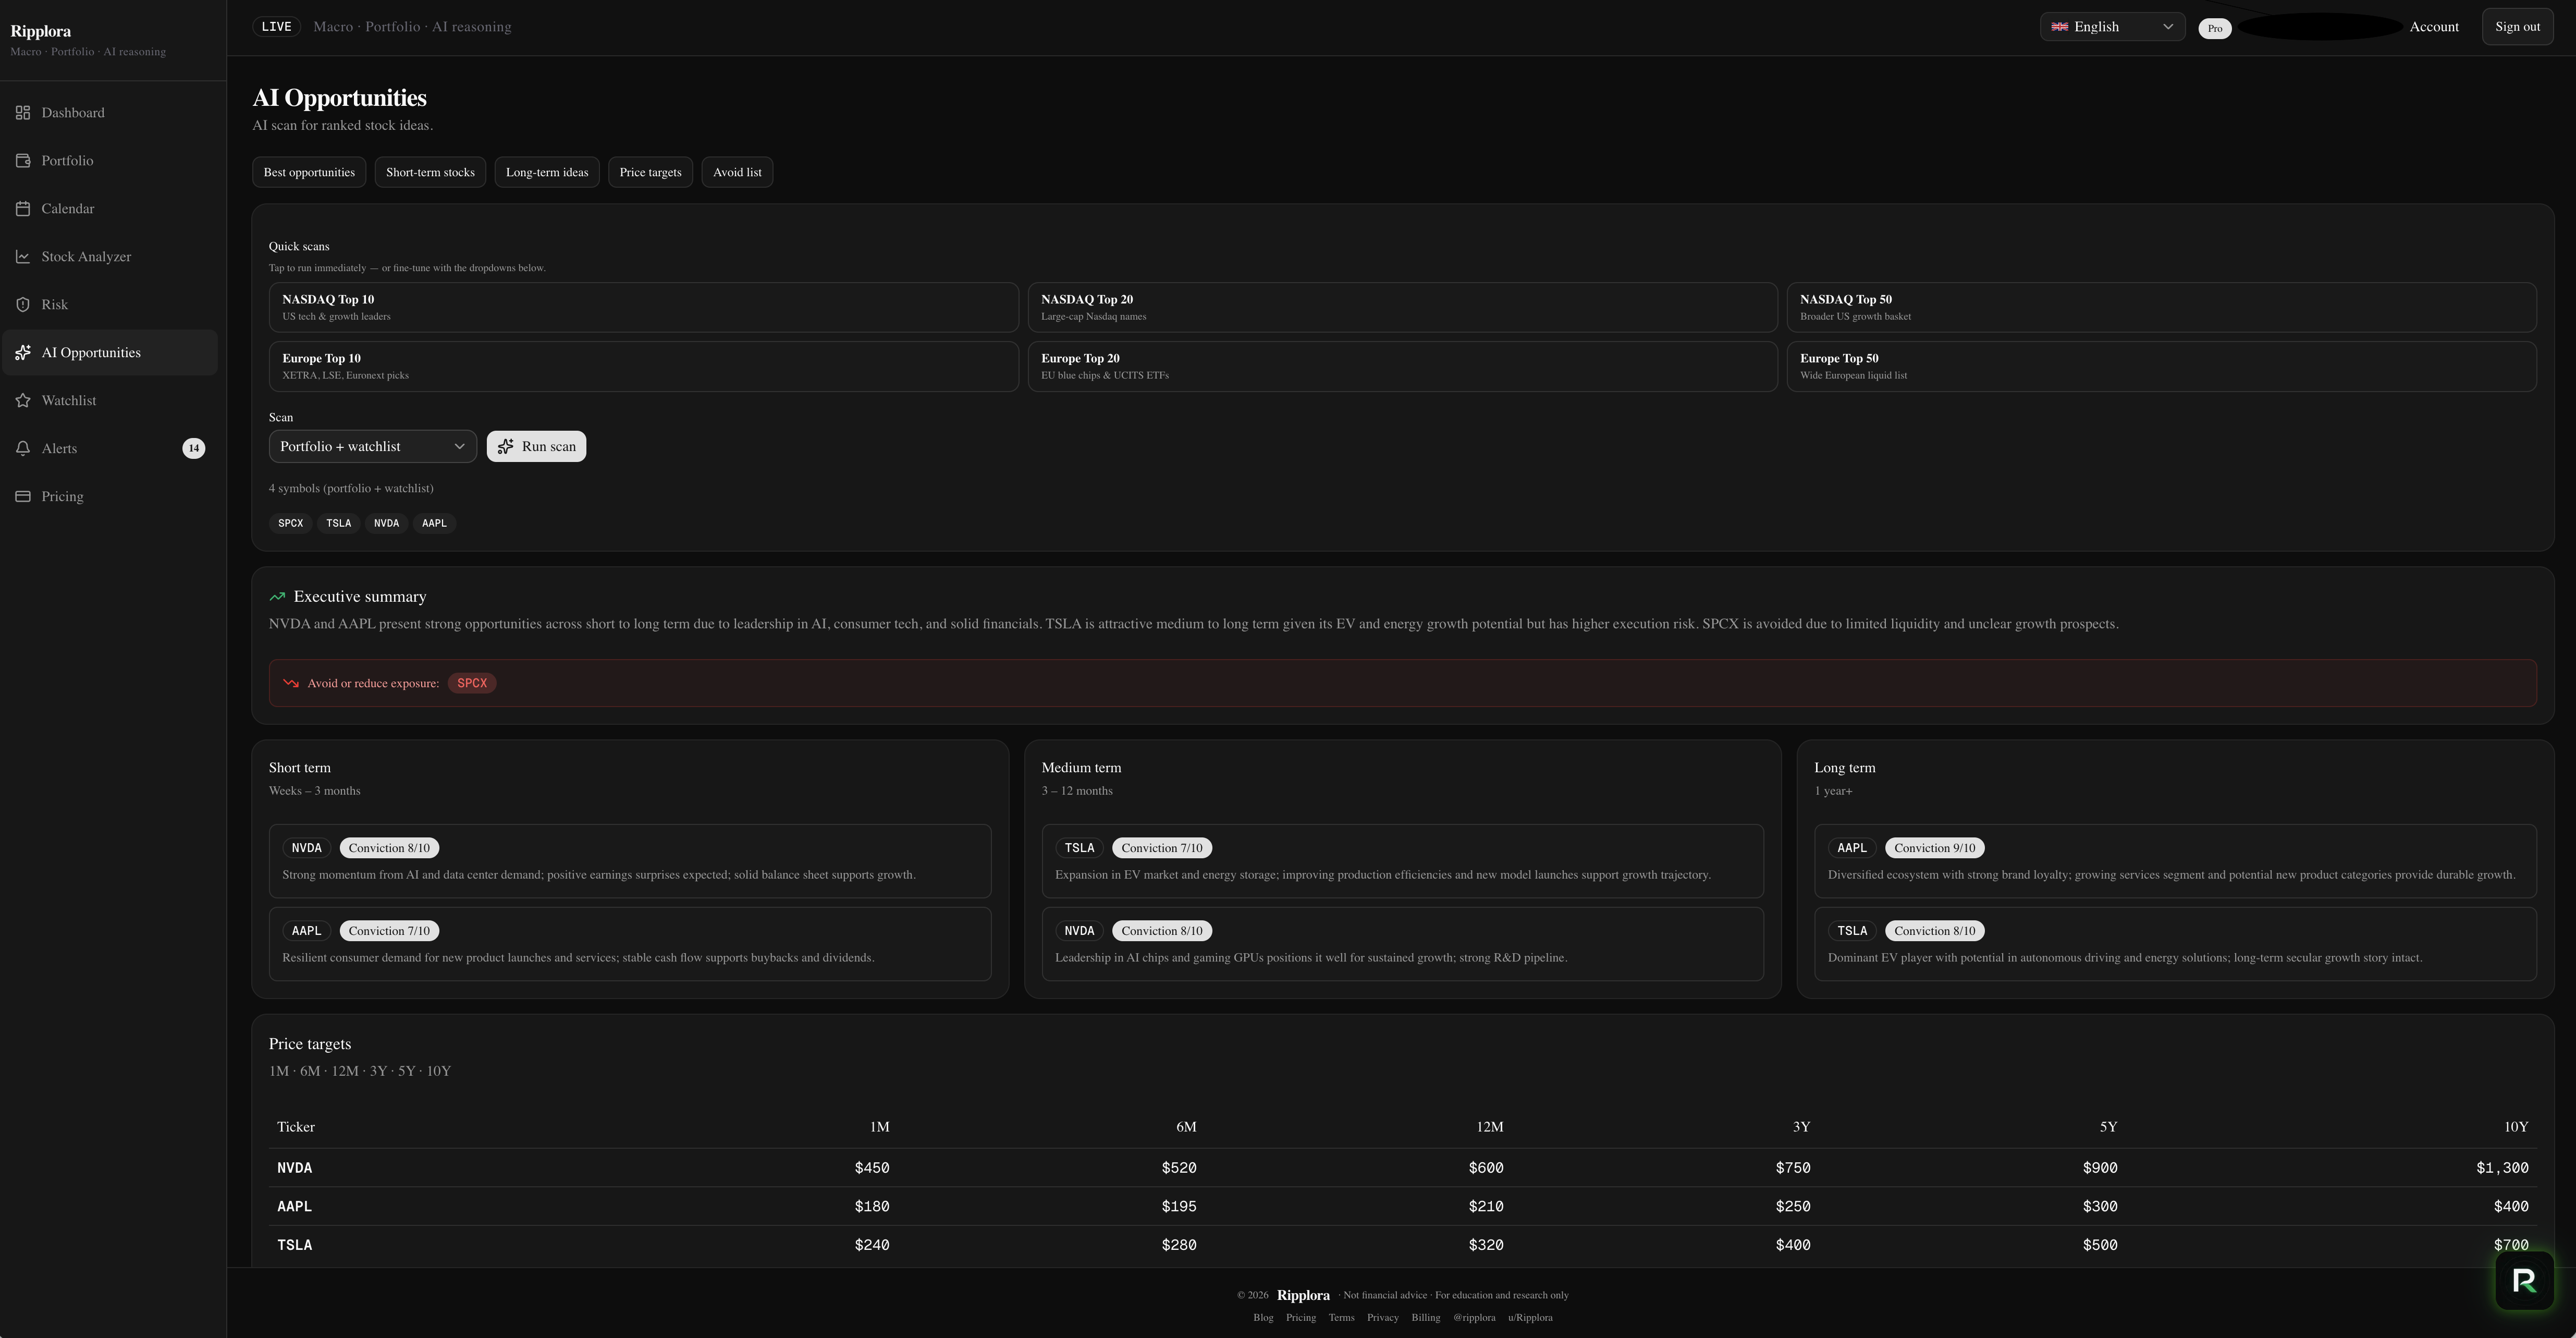
Task: Click the Blog link in footer
Action: (1263, 1317)
